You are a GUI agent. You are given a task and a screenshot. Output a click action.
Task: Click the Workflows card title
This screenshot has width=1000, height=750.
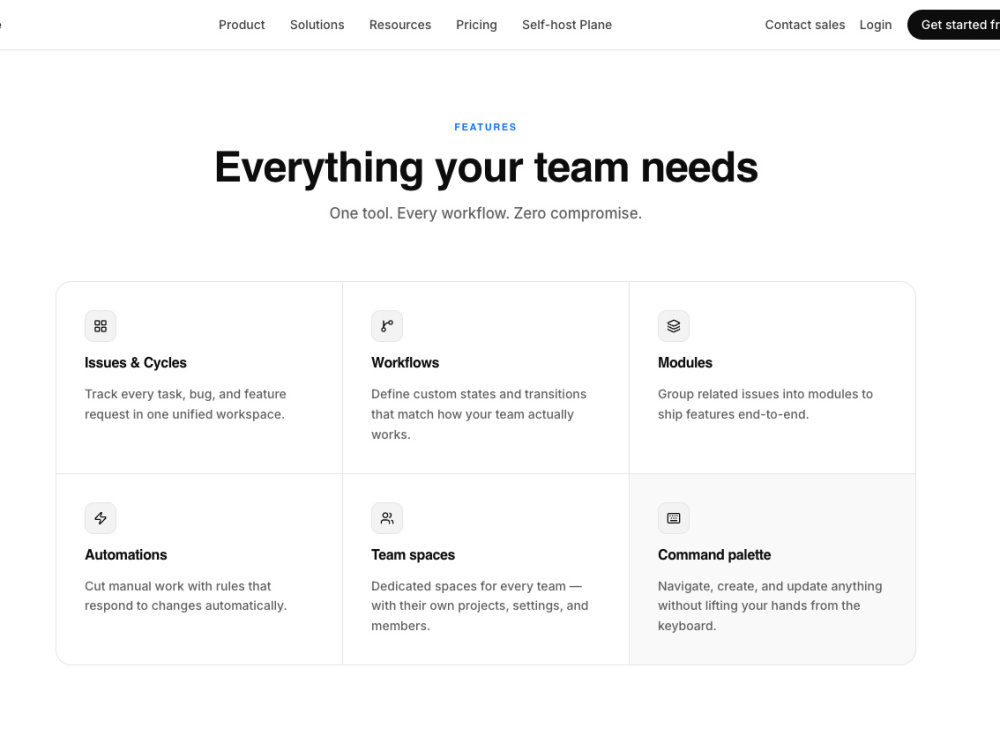pos(405,363)
